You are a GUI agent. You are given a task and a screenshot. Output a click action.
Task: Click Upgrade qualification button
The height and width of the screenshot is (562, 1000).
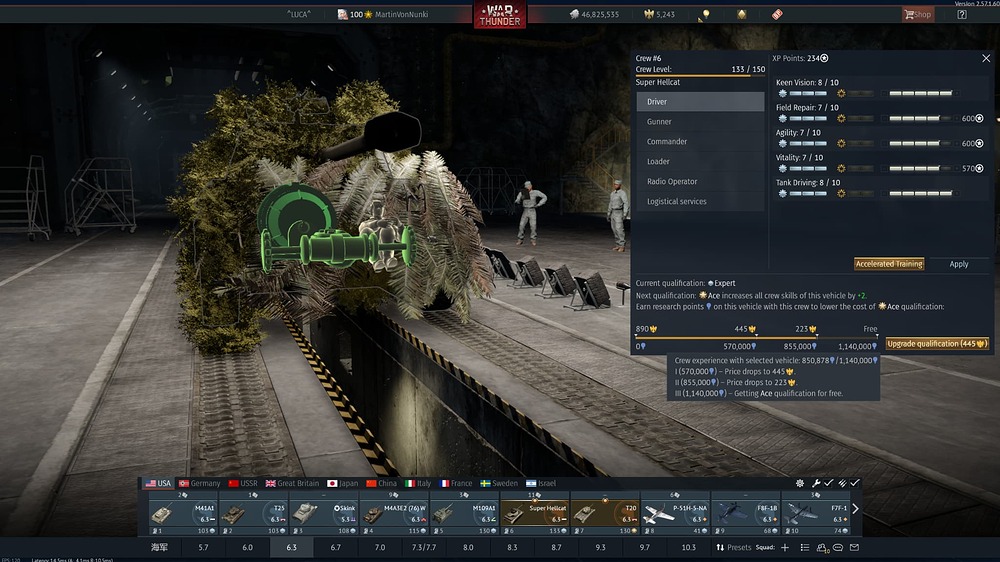[937, 344]
